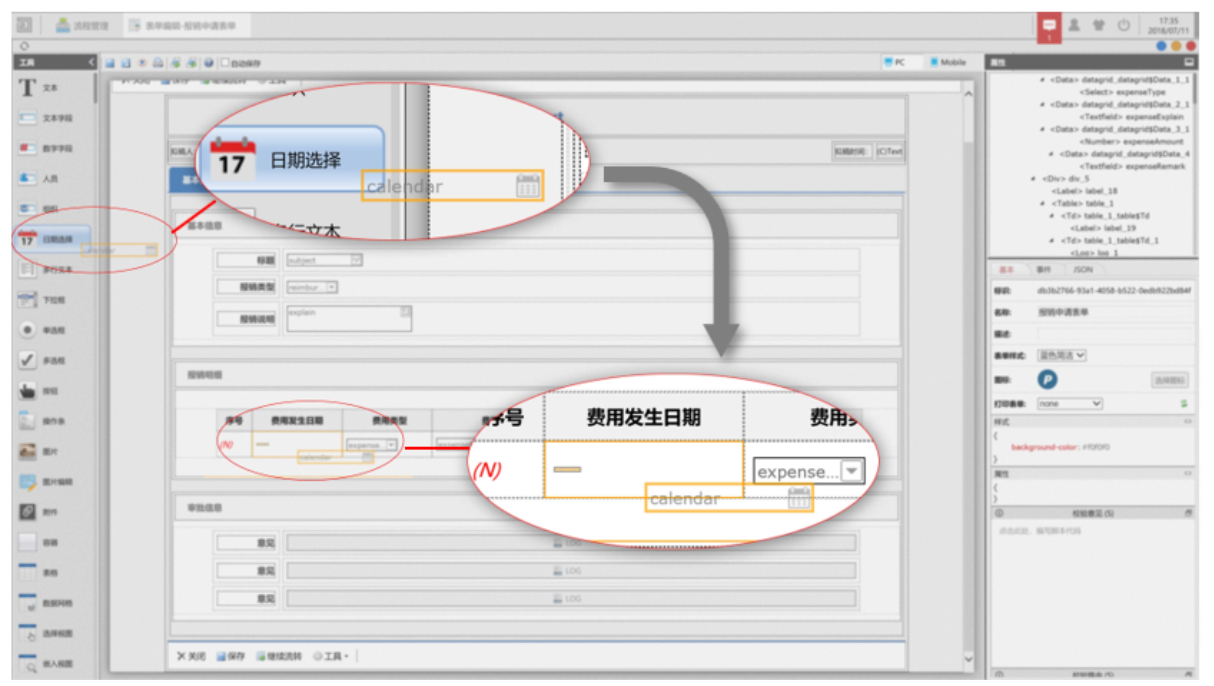Switch to the JSON properties tab
1214x686 pixels.
click(x=1083, y=270)
